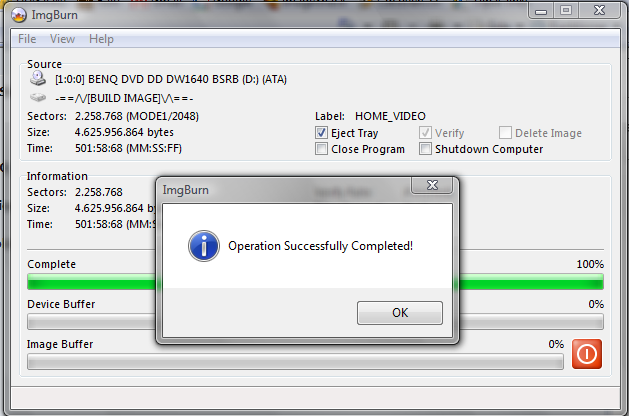Click the ImgBurn app icon in title bar

coord(19,15)
